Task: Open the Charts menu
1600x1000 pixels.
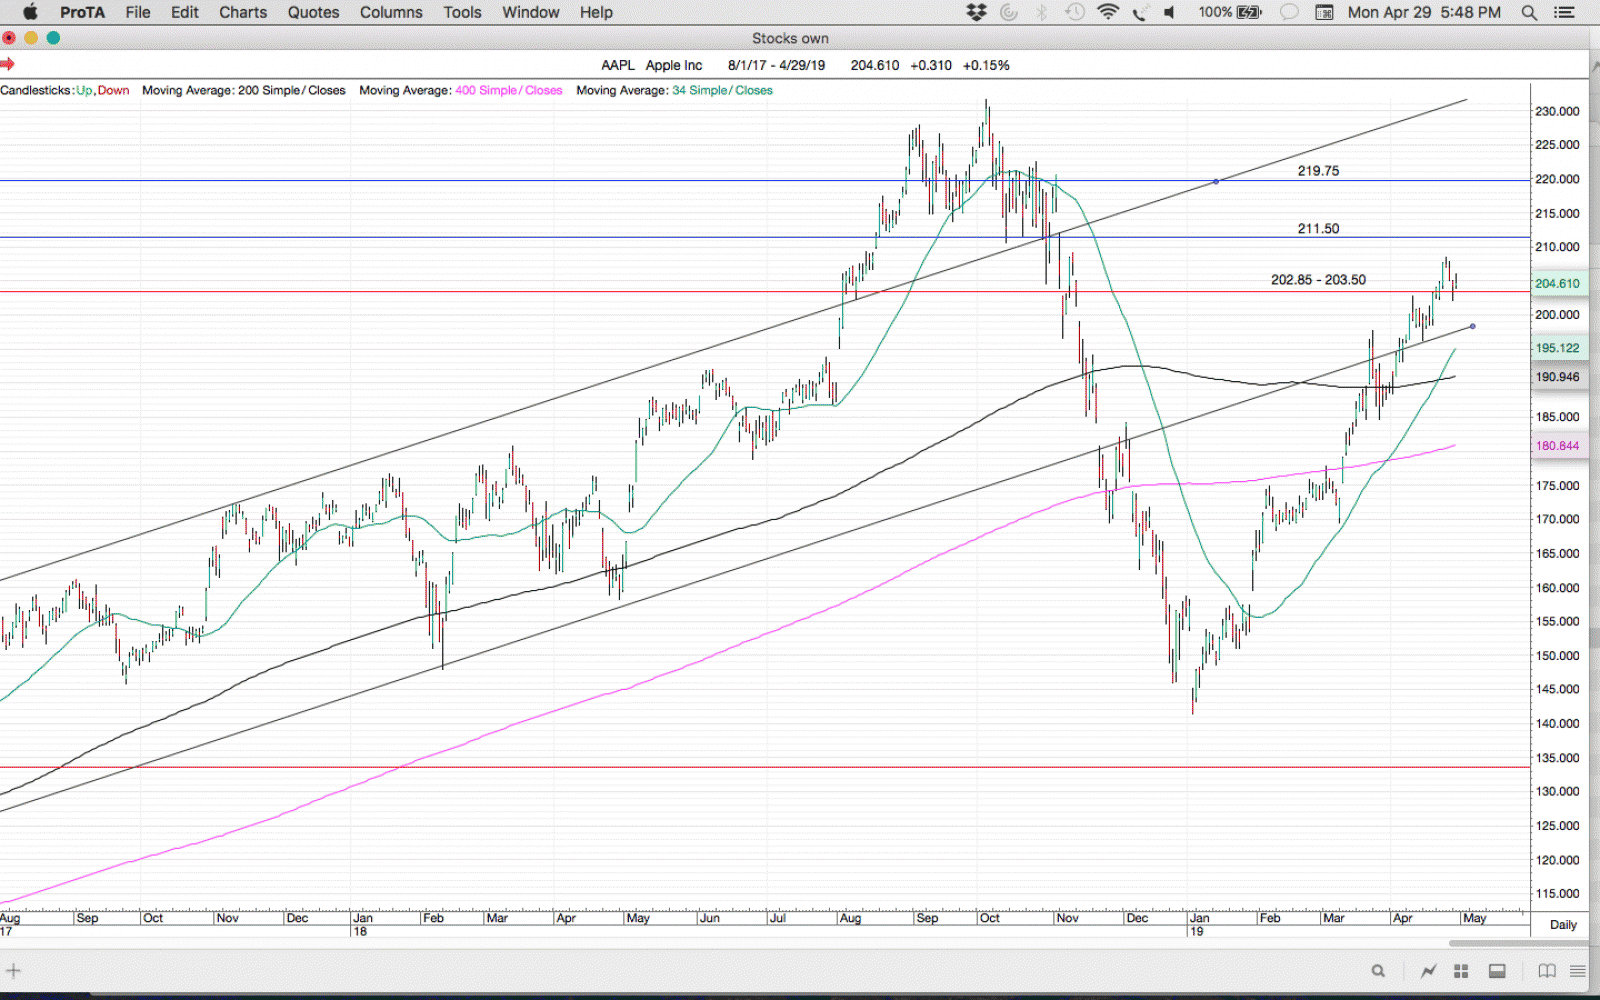Action: (x=243, y=12)
